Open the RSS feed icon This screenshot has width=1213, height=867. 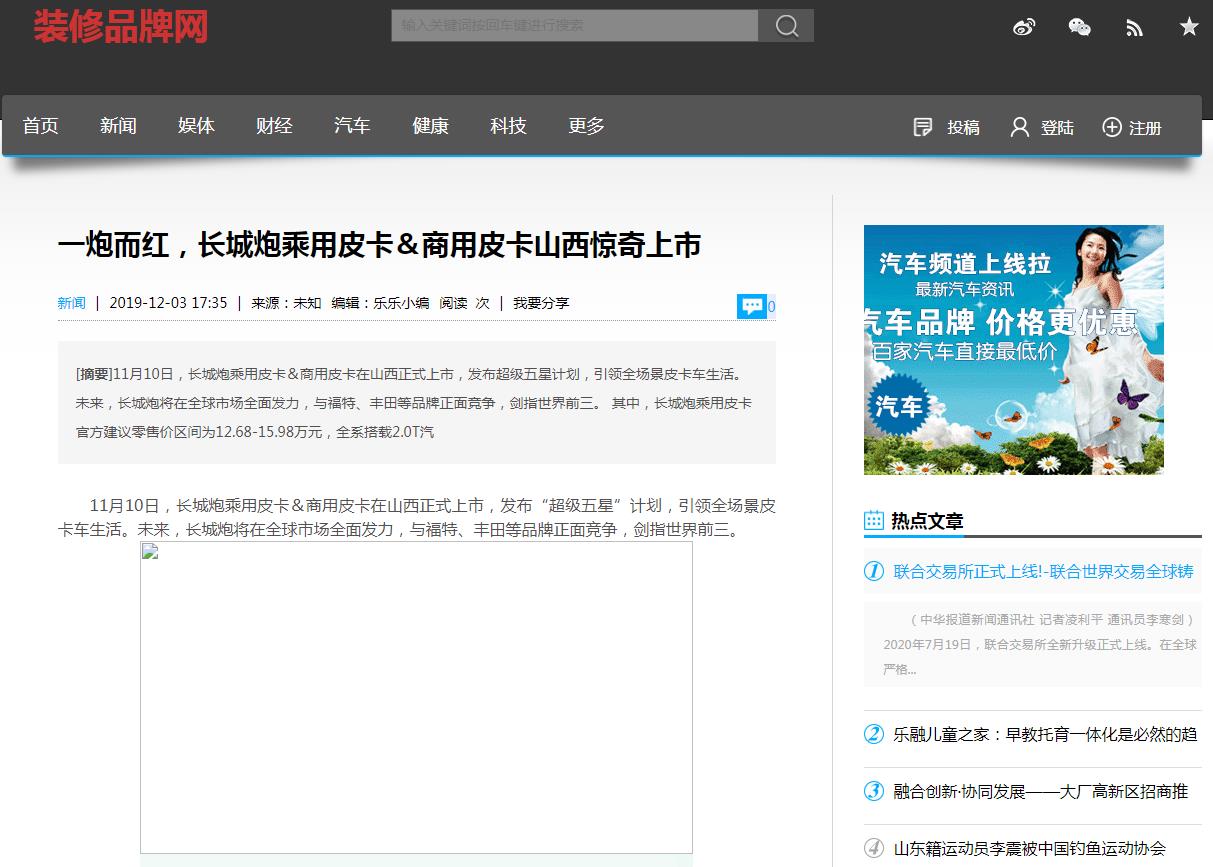[1134, 28]
